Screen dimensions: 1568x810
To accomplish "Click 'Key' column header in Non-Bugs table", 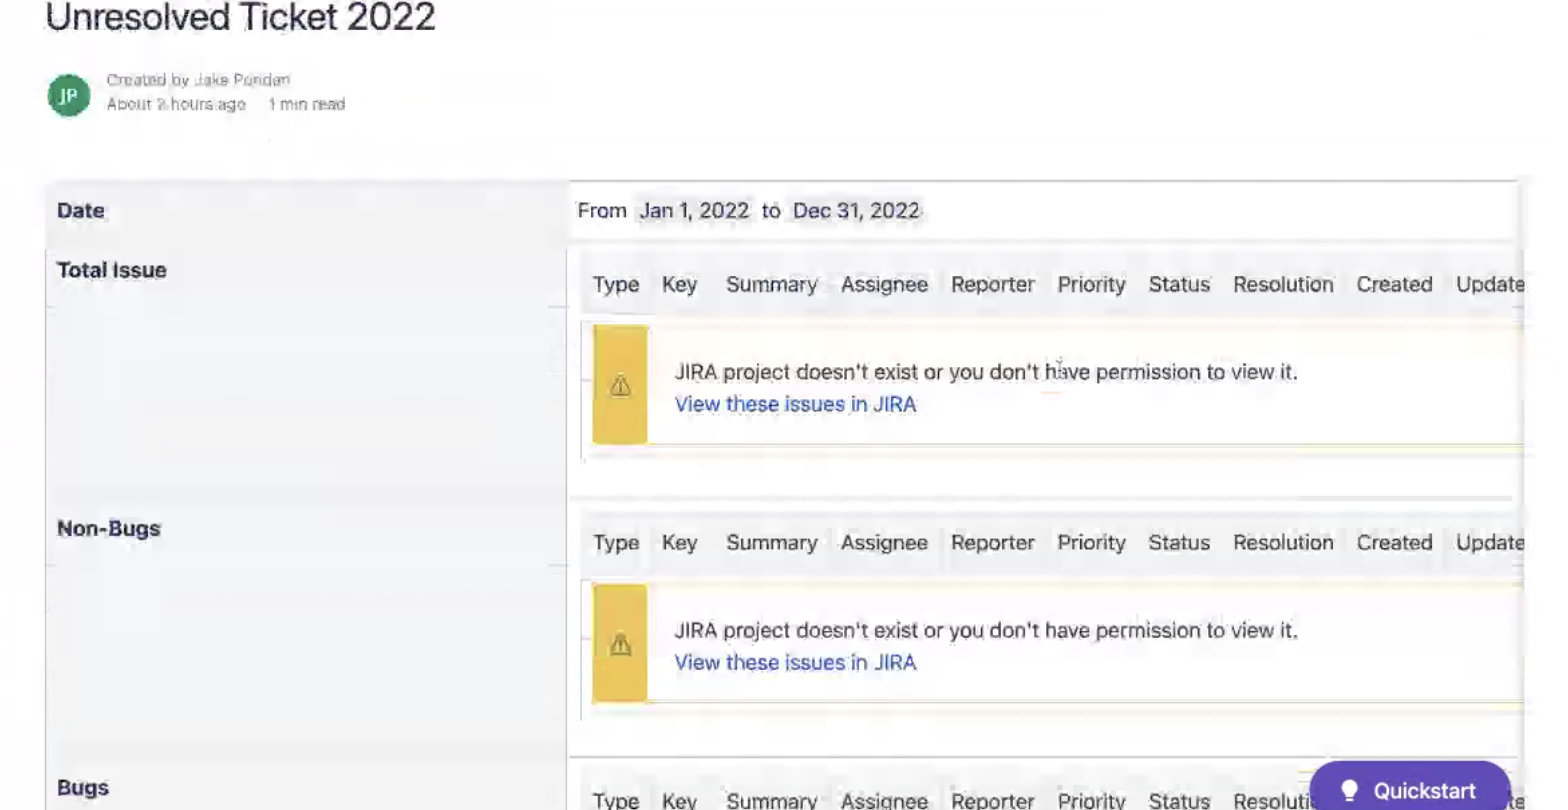I will coord(679,543).
